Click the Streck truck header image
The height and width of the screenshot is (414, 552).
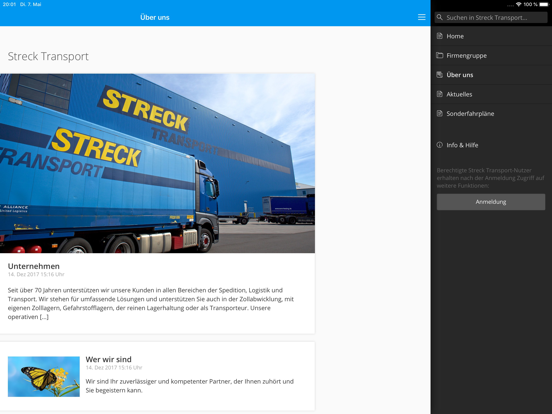click(157, 163)
